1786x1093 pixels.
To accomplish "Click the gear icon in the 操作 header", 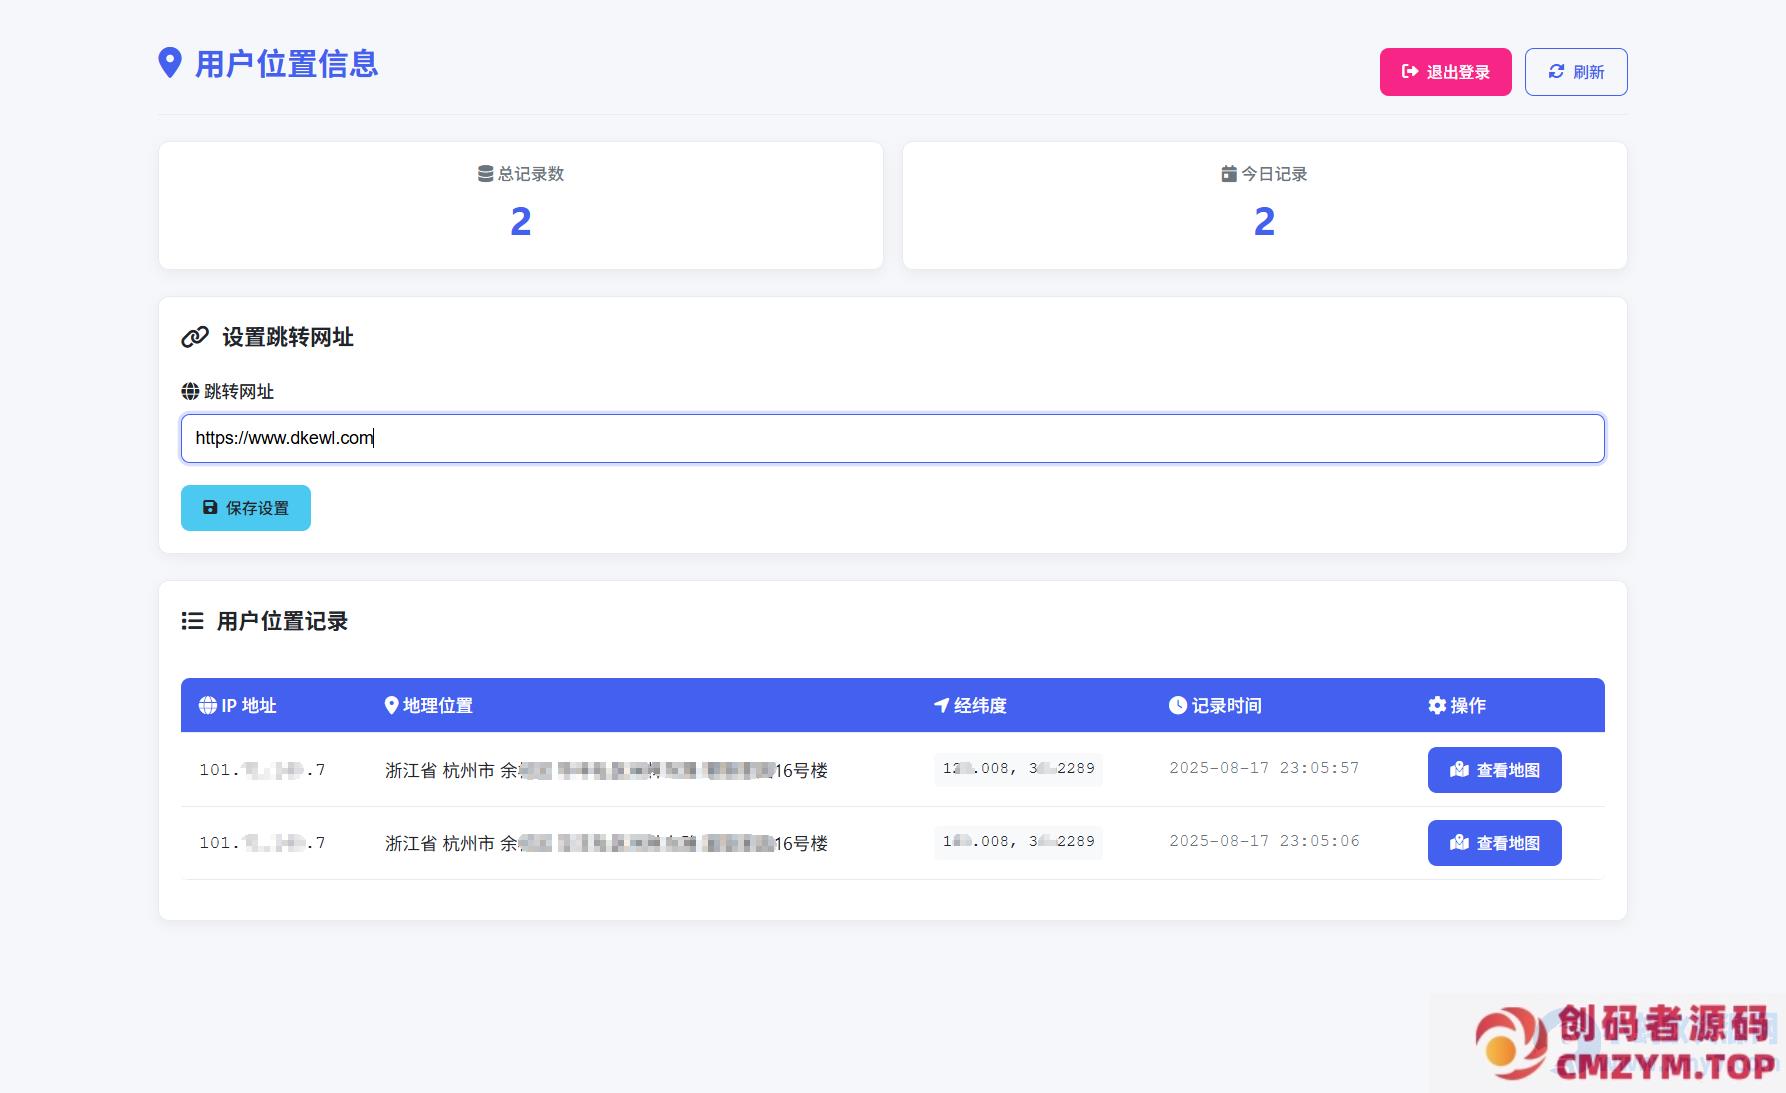I will [x=1437, y=705].
